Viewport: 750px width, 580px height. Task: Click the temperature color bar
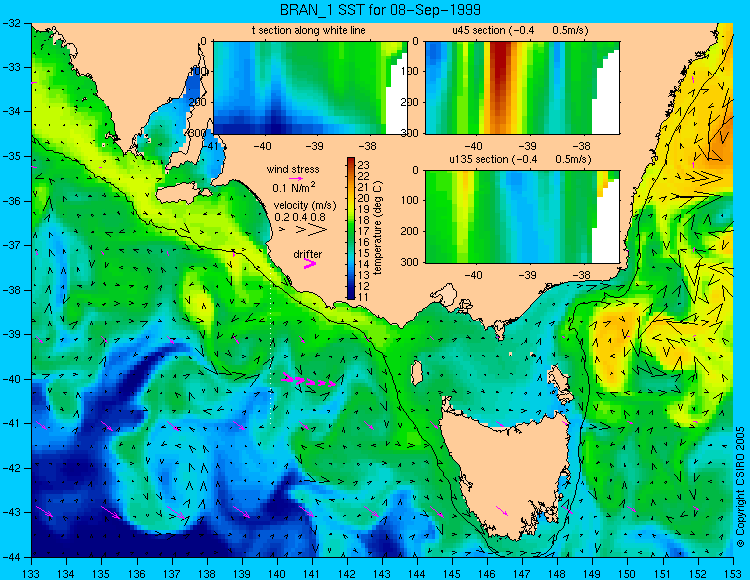(x=351, y=228)
